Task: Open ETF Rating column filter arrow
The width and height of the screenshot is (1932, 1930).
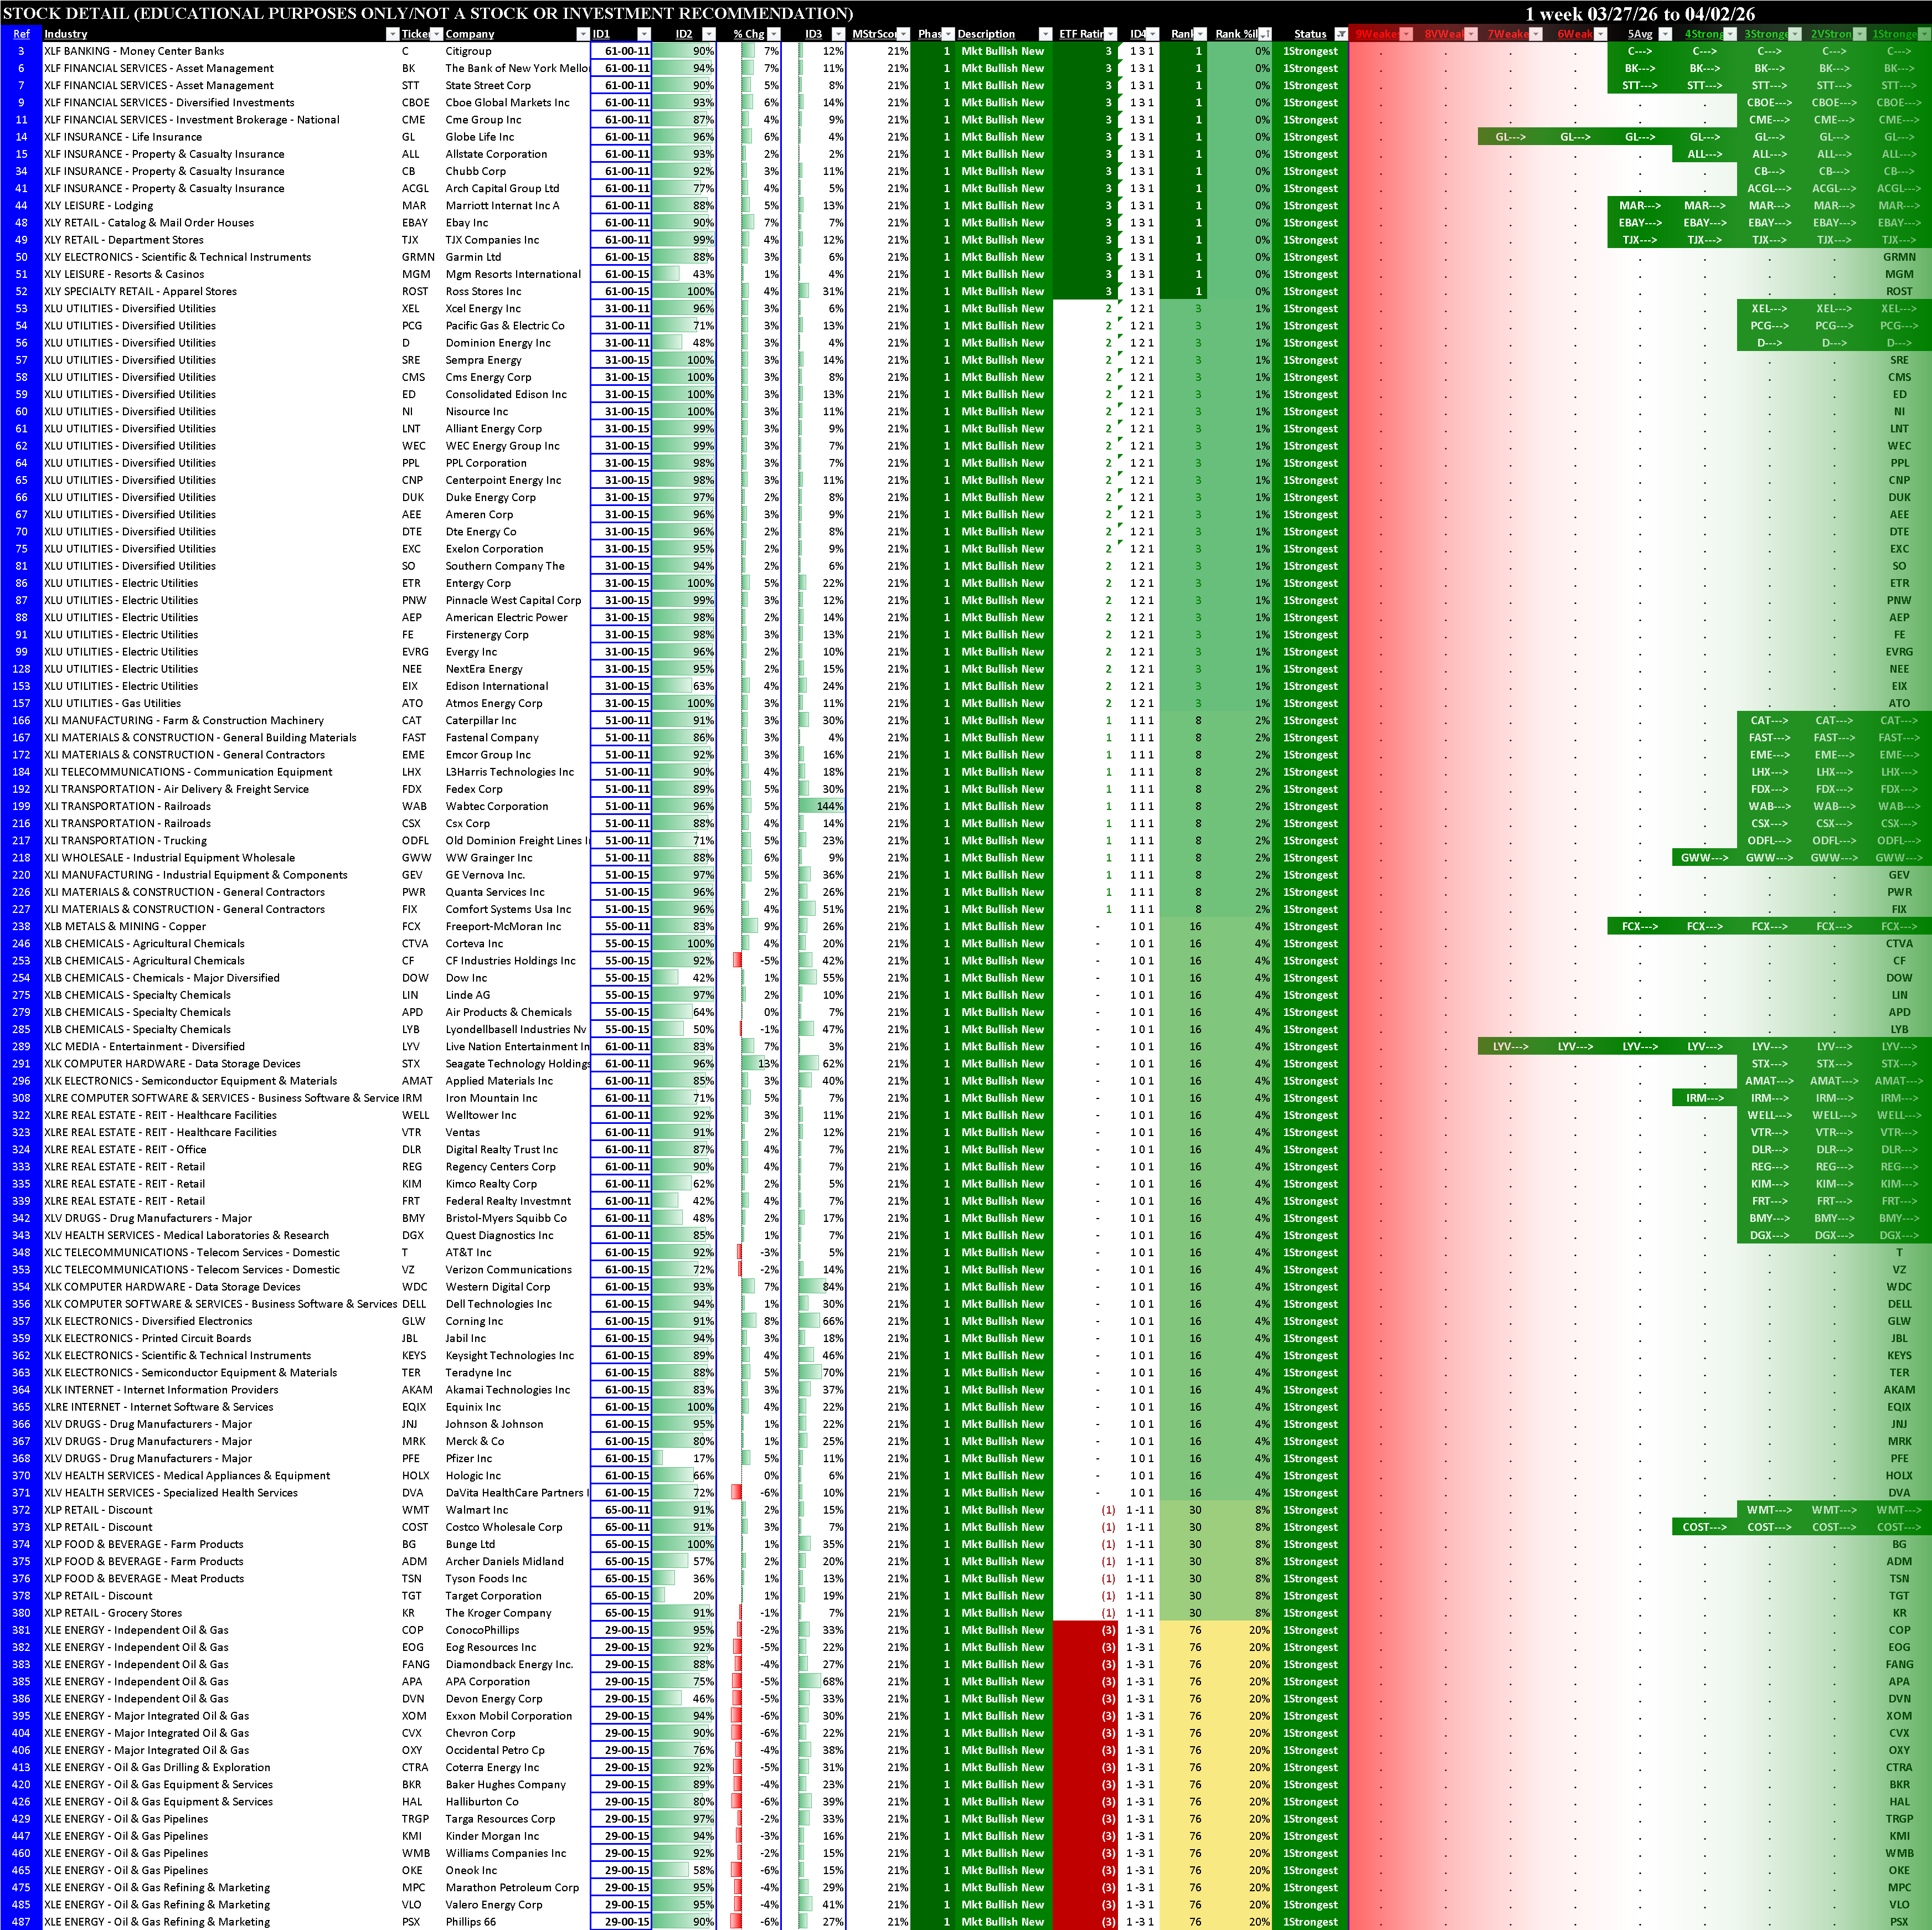Action: 1110,34
